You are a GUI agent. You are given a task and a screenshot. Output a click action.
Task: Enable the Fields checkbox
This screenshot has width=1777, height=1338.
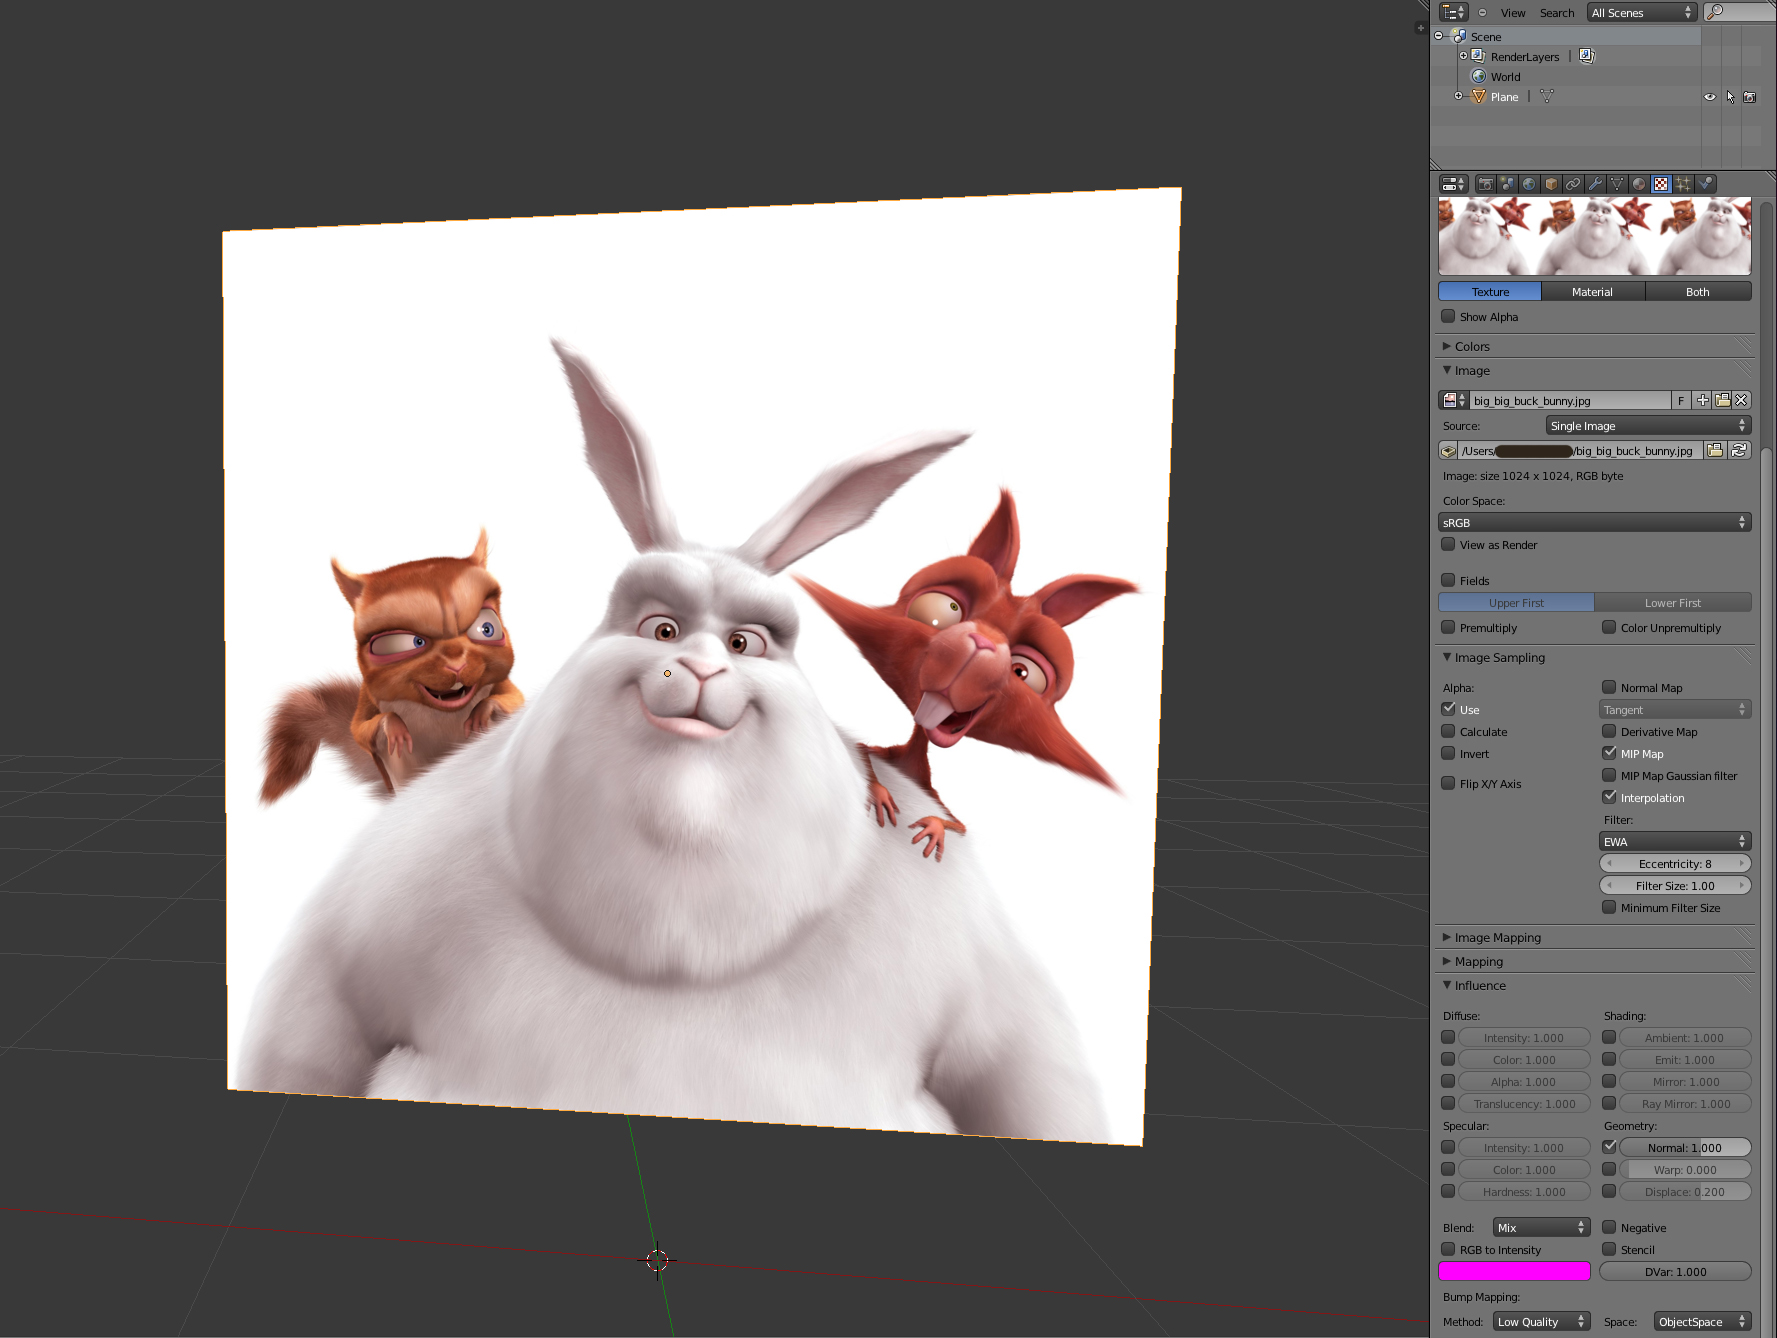1448,580
